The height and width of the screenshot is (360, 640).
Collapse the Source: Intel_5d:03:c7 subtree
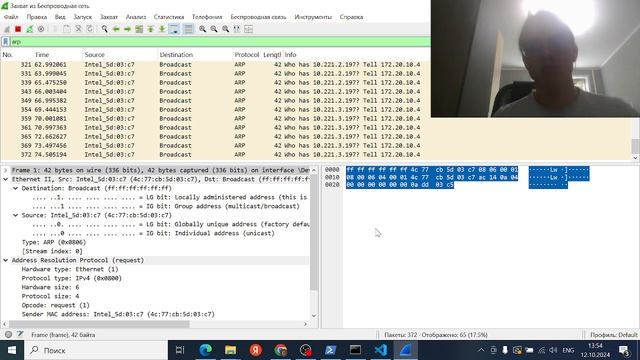tap(16, 215)
